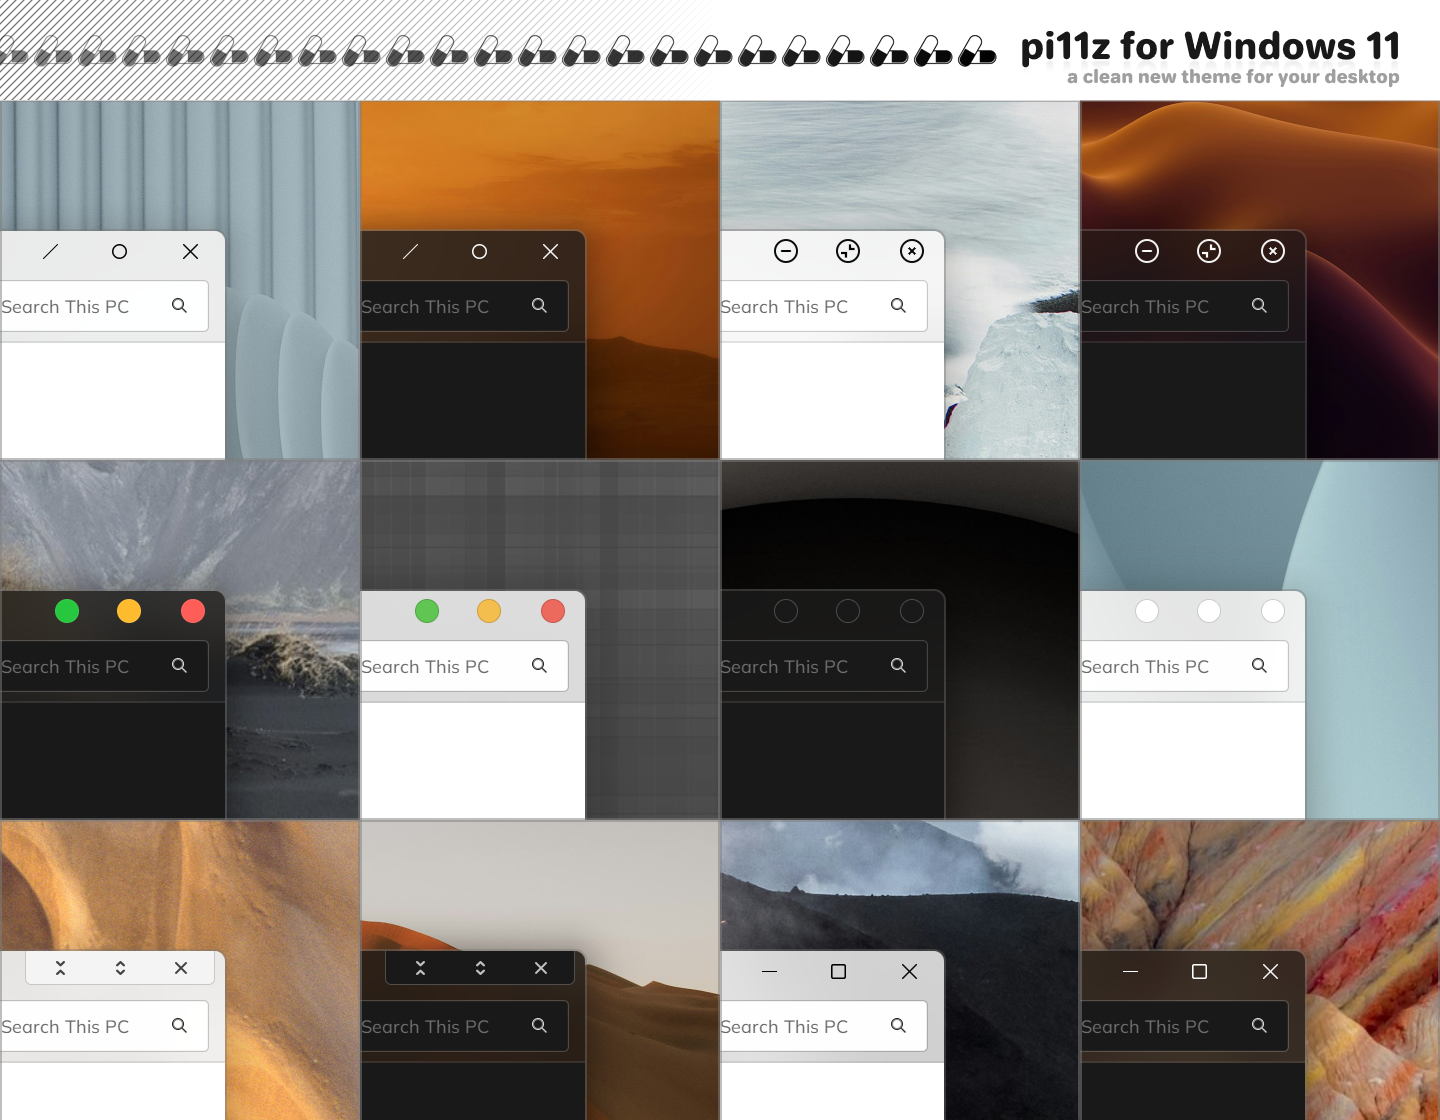Click magnifier icon in icy sea tile search box
The image size is (1440, 1120).
tap(898, 306)
